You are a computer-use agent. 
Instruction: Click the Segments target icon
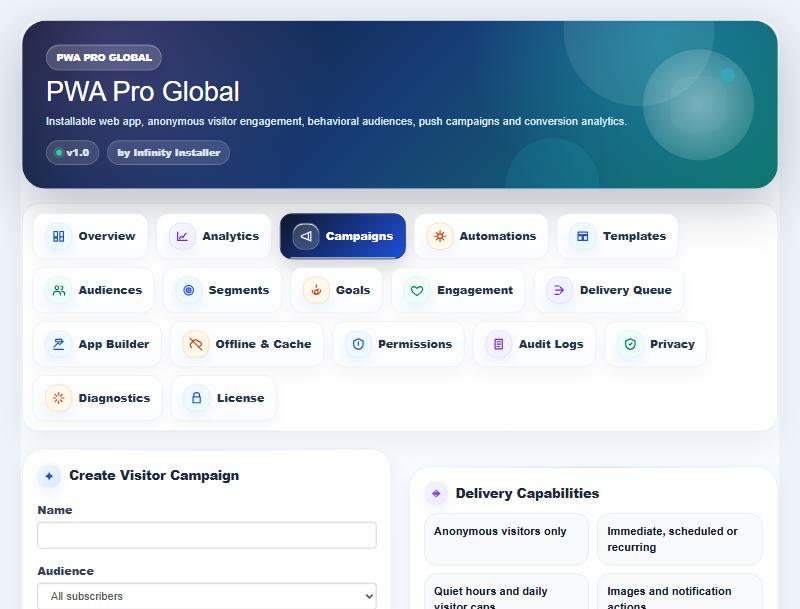click(189, 290)
